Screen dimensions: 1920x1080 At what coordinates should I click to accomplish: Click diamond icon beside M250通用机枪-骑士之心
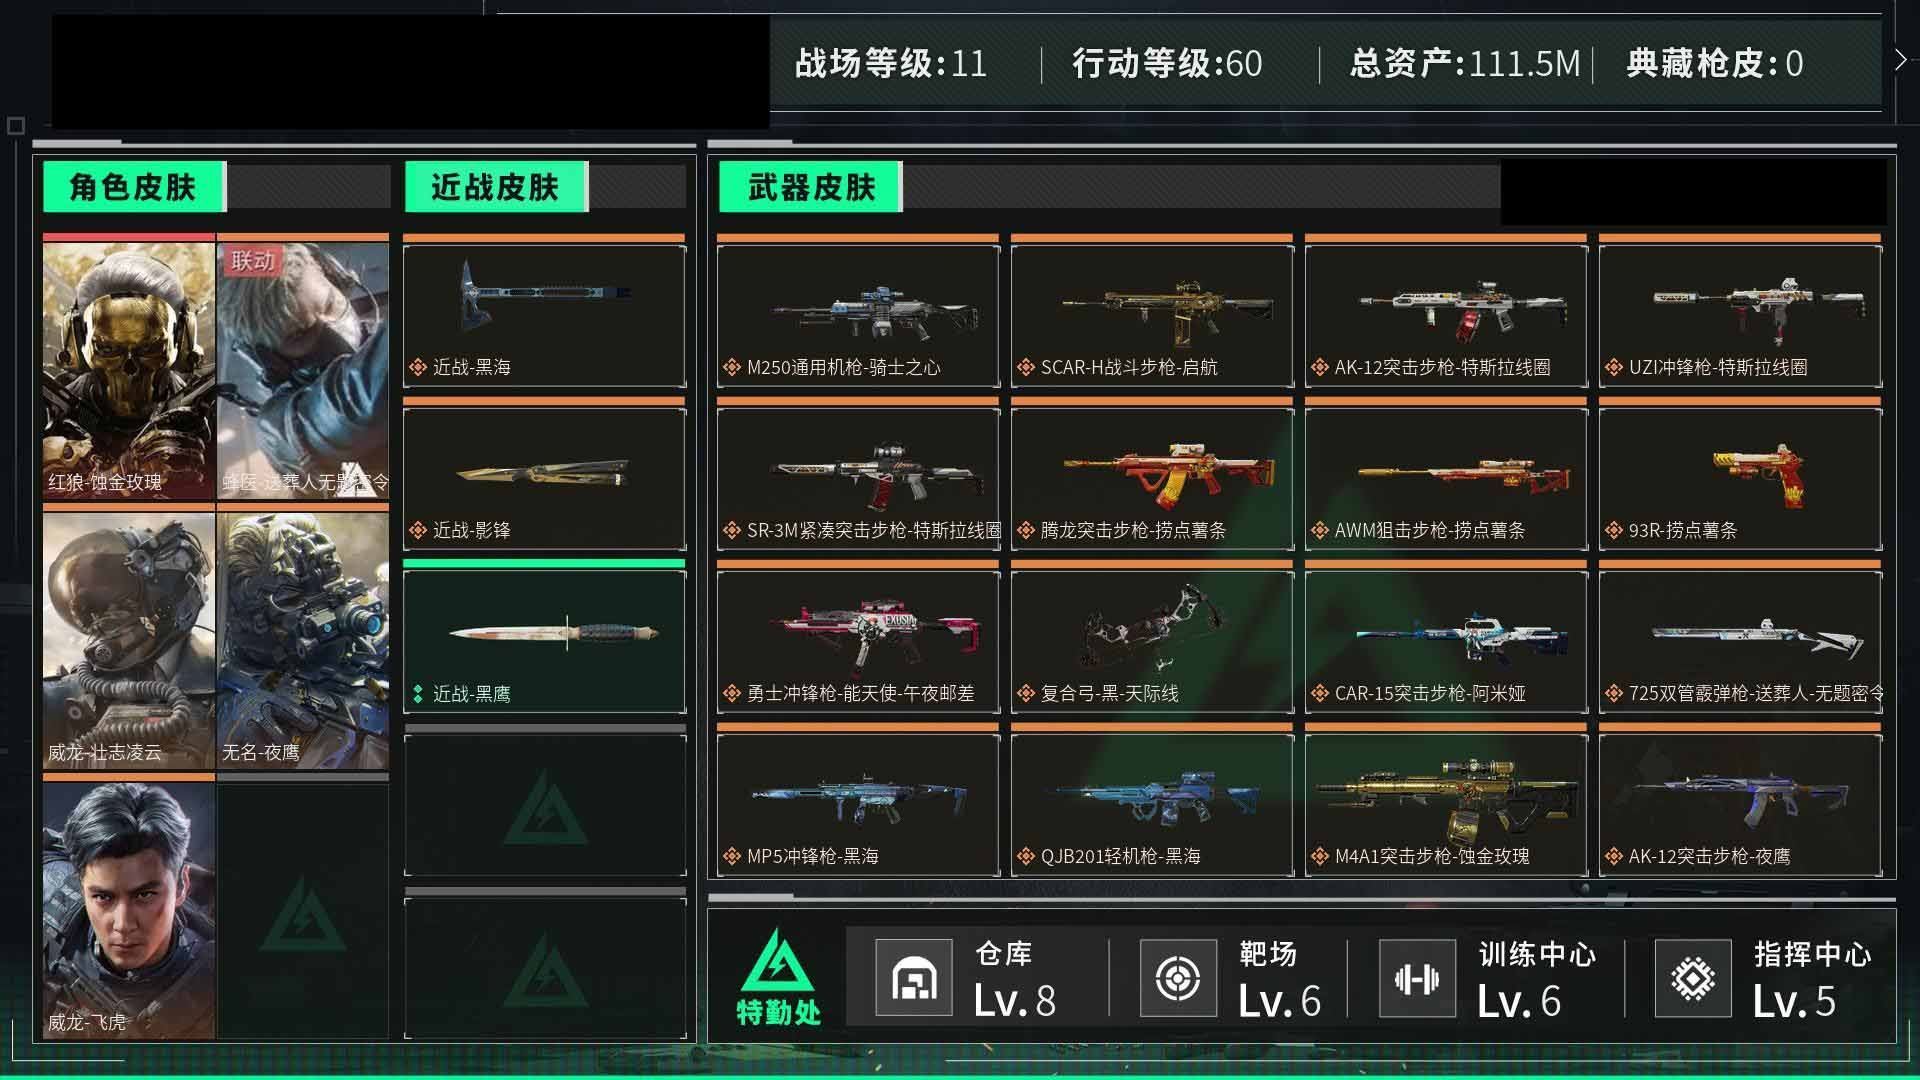[x=732, y=367]
